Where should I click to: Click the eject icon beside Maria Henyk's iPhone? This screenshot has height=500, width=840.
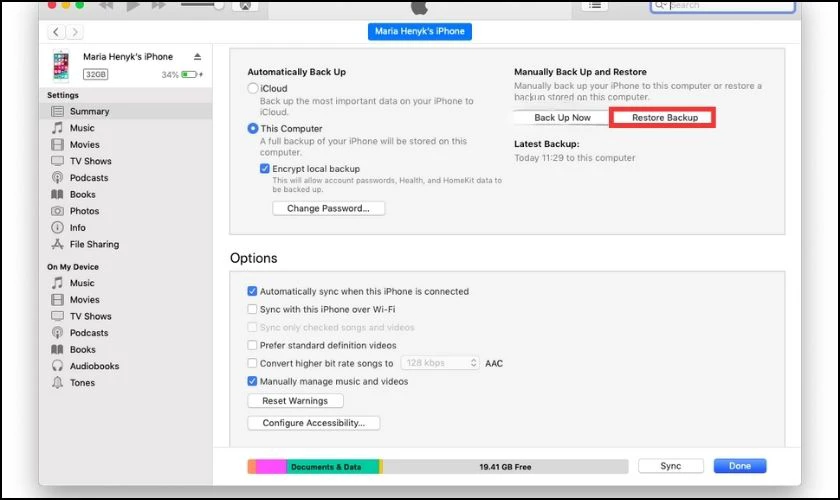pyautogui.click(x=197, y=57)
